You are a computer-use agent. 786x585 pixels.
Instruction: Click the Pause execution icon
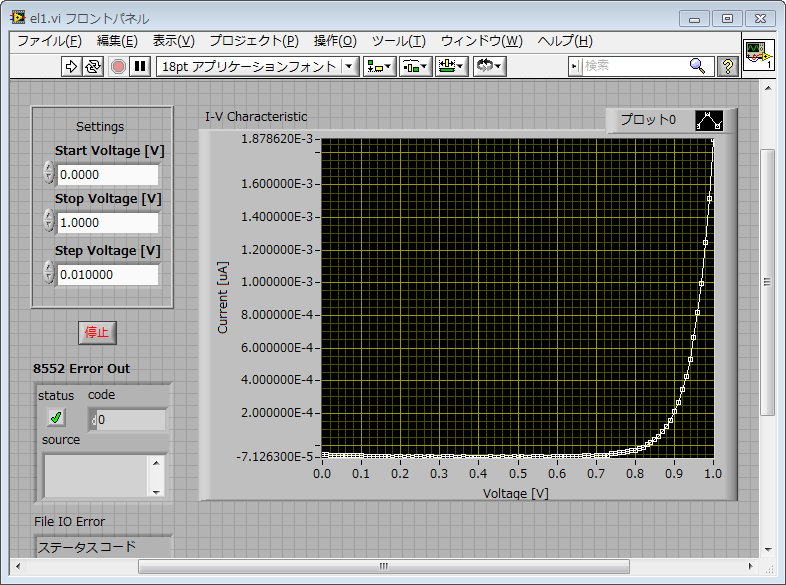[140, 66]
